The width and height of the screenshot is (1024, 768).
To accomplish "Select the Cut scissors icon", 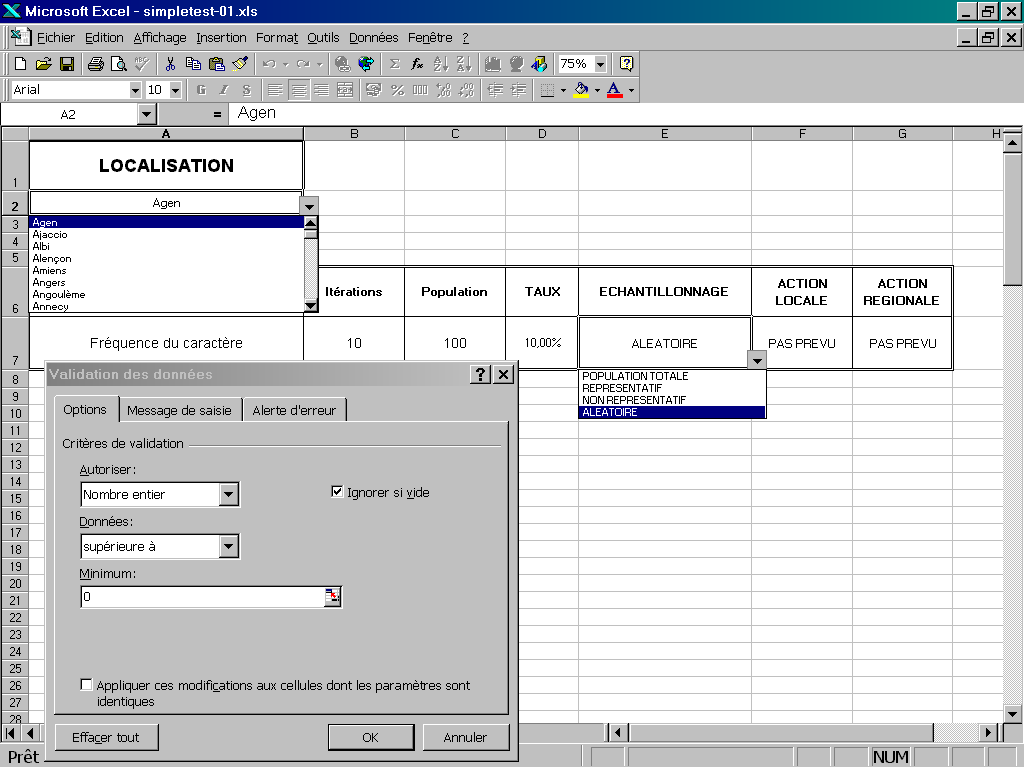I will [x=171, y=64].
